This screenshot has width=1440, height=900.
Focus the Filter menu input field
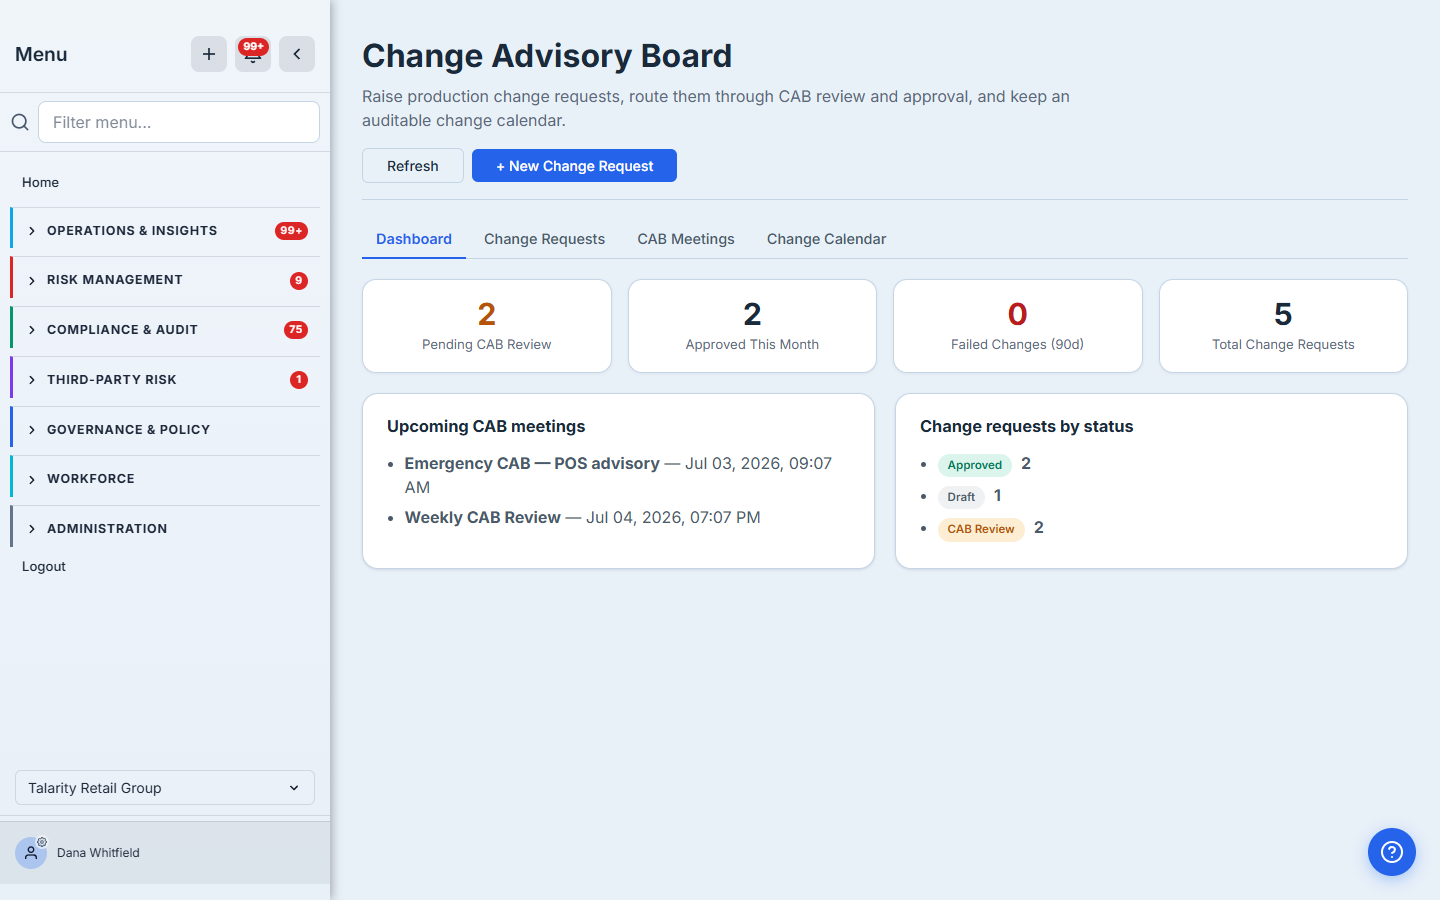tap(179, 122)
